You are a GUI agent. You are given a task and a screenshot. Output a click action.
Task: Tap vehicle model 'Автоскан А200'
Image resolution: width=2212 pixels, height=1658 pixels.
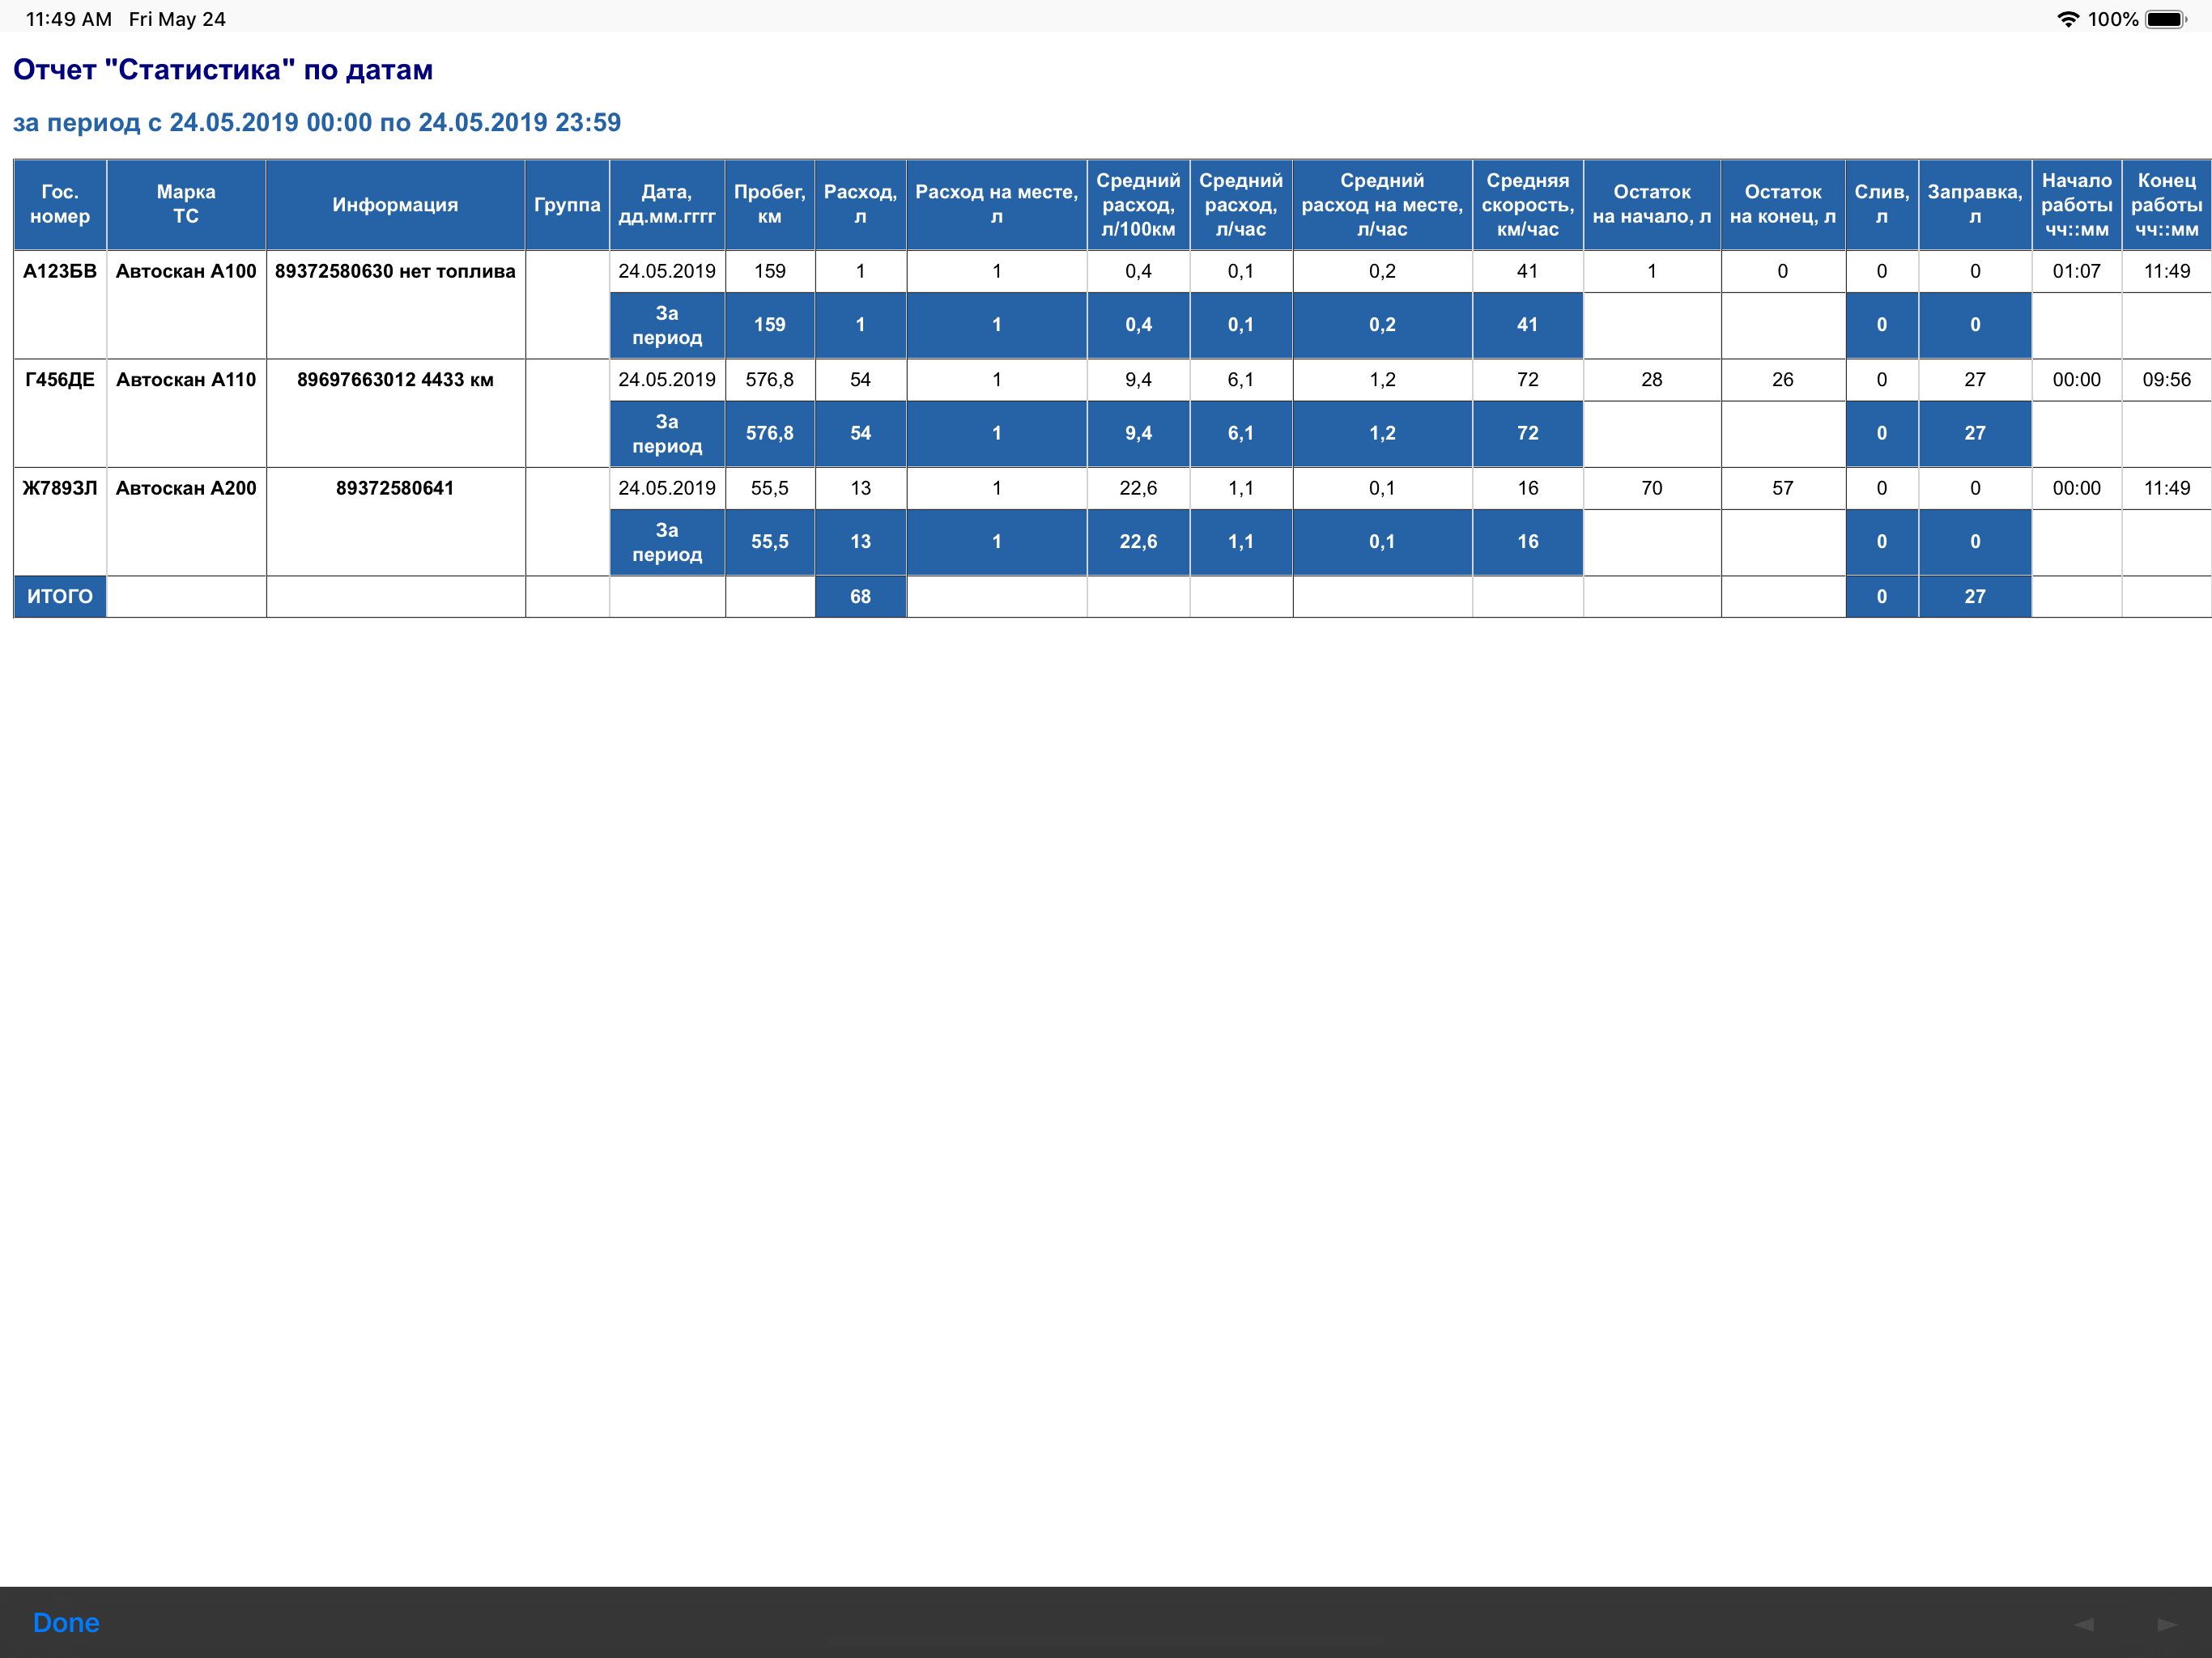[186, 488]
